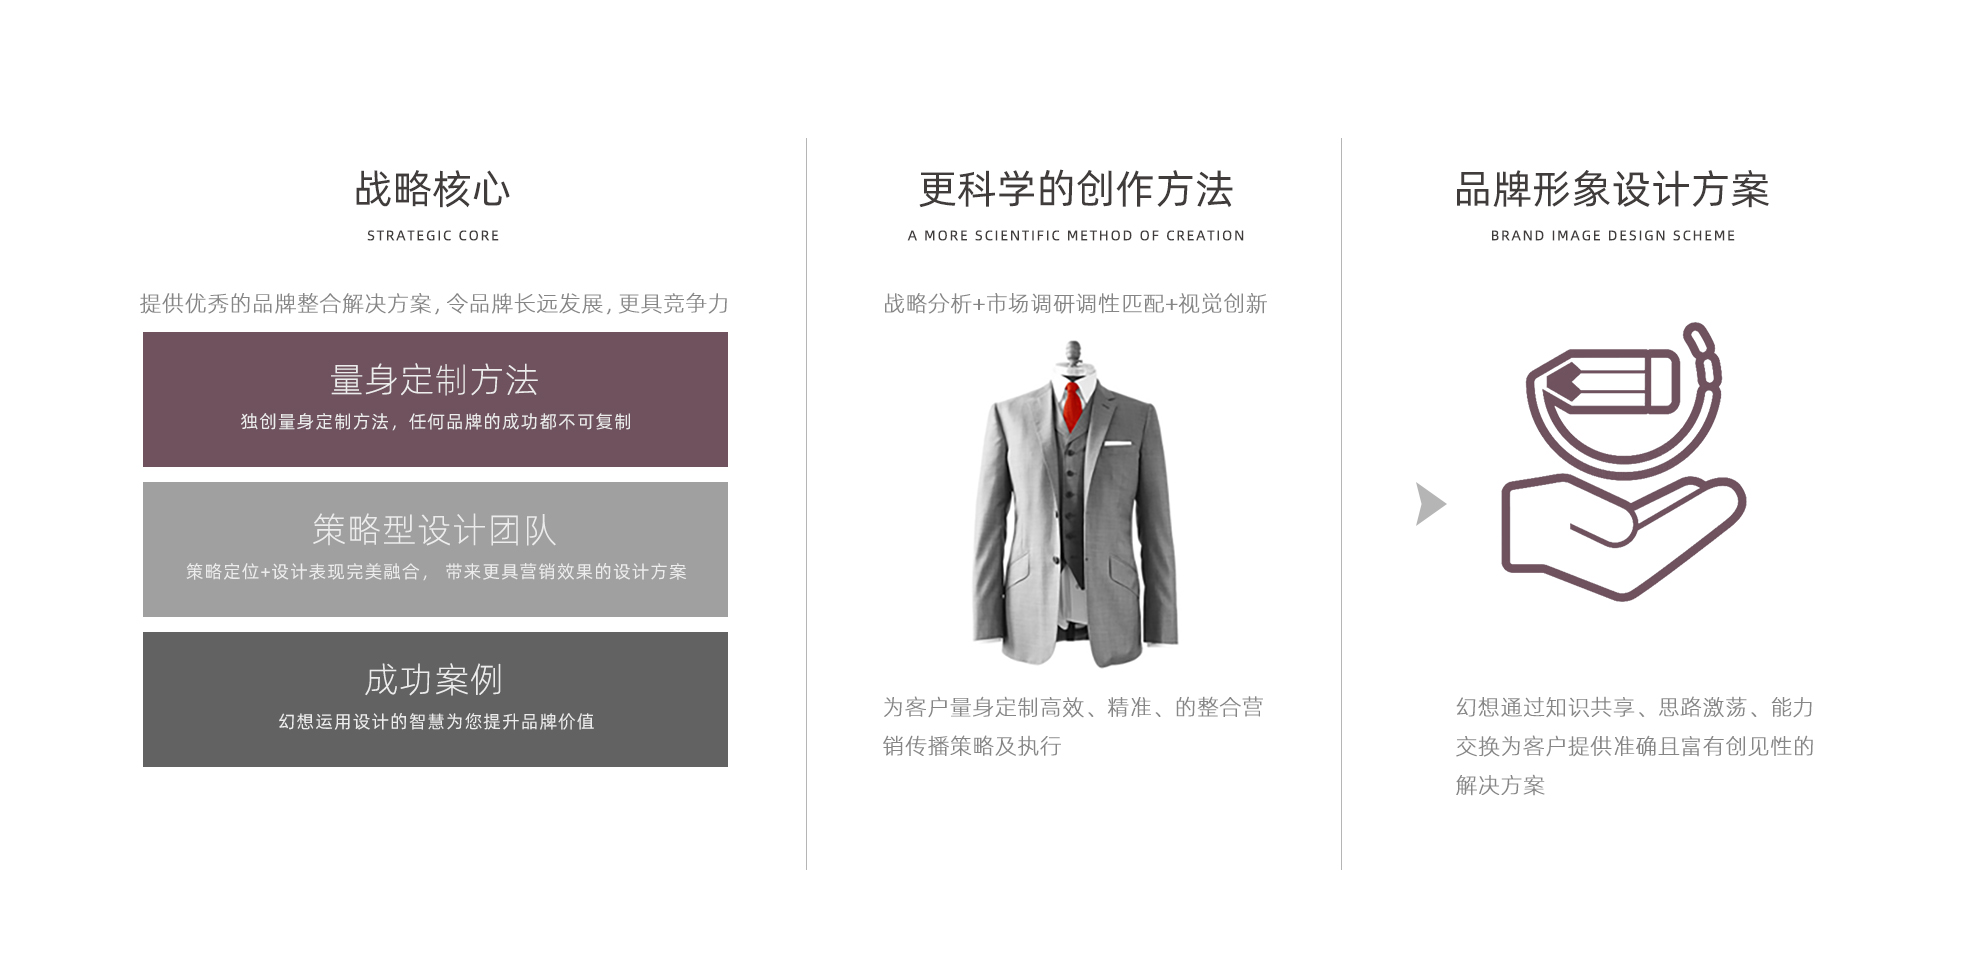Click the 幻想通过知识共享 paragraph
The height and width of the screenshot is (975, 1963).
coord(1635,746)
